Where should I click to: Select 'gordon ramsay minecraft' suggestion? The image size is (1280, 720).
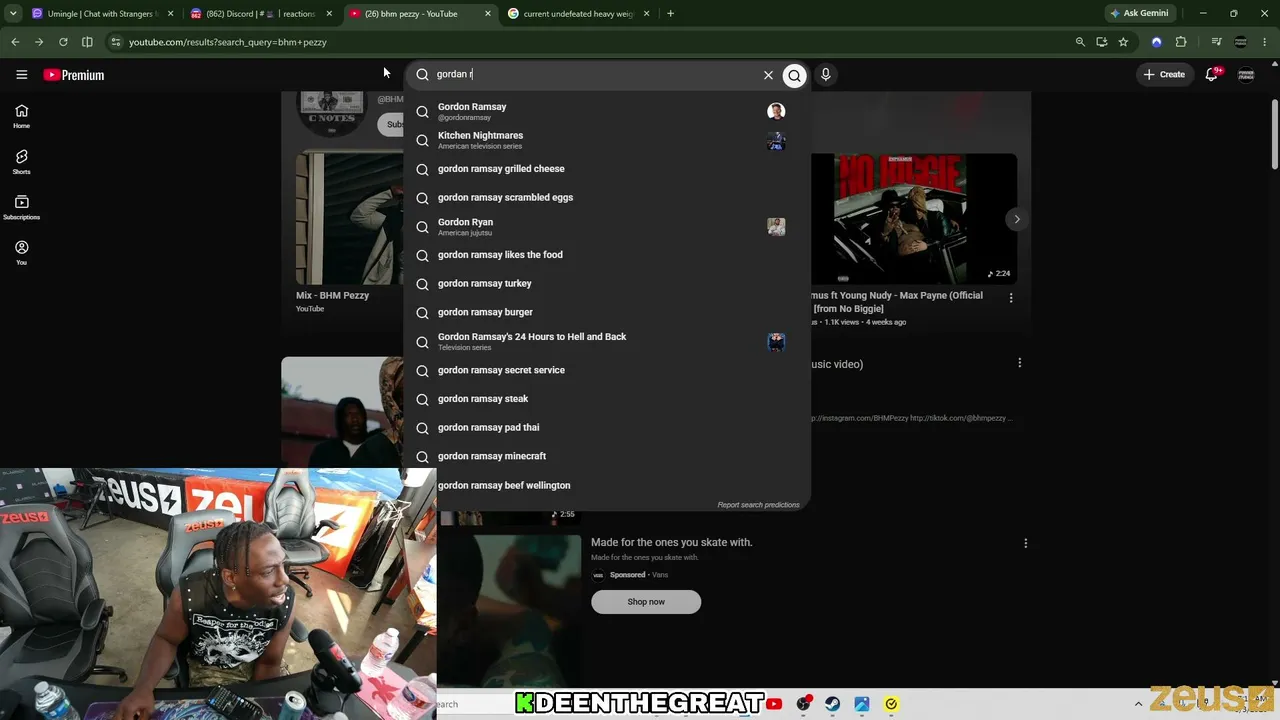click(607, 456)
